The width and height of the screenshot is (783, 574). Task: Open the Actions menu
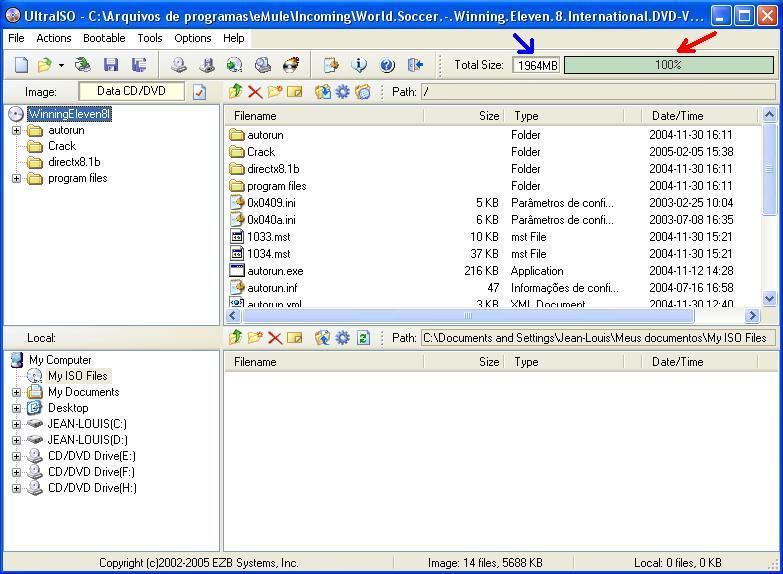[x=53, y=38]
